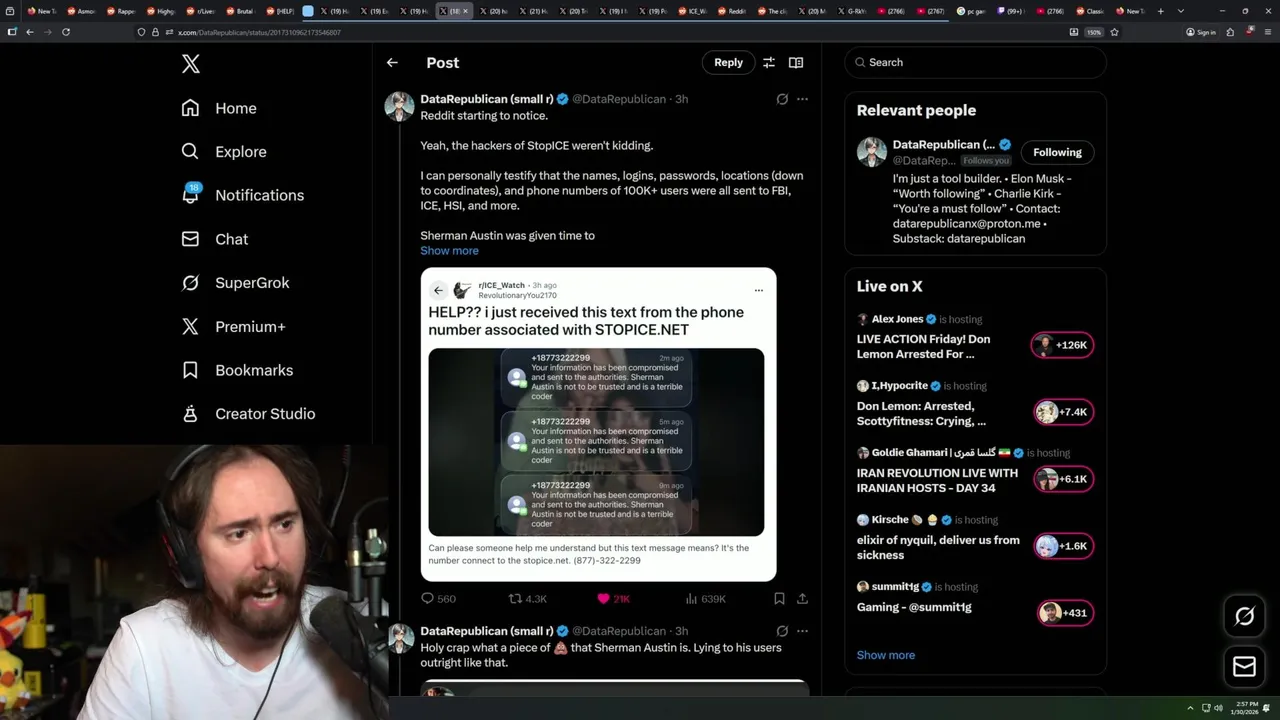The height and width of the screenshot is (720, 1280).
Task: Click the Search input field
Action: pos(975,62)
